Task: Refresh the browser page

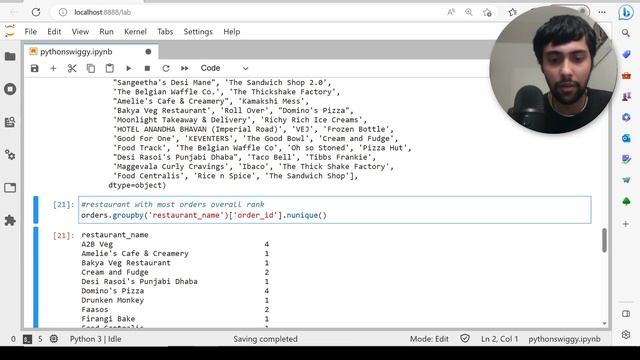Action: coord(36,12)
